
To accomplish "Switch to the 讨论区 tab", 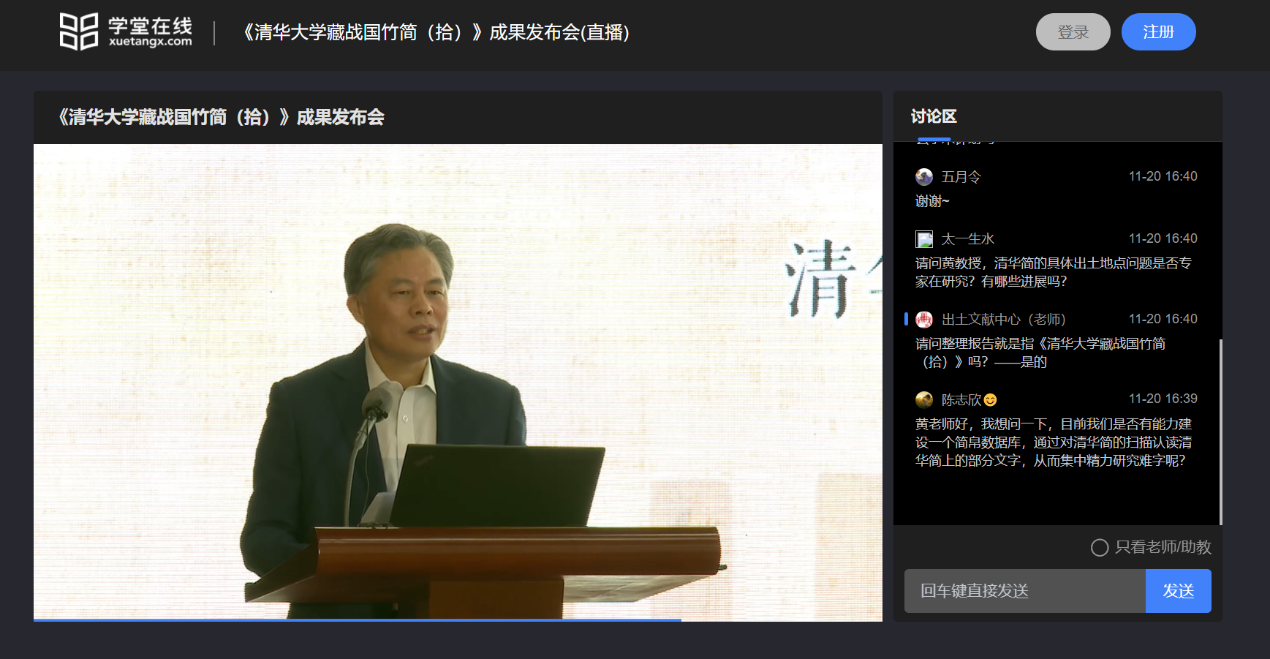I will (933, 117).
